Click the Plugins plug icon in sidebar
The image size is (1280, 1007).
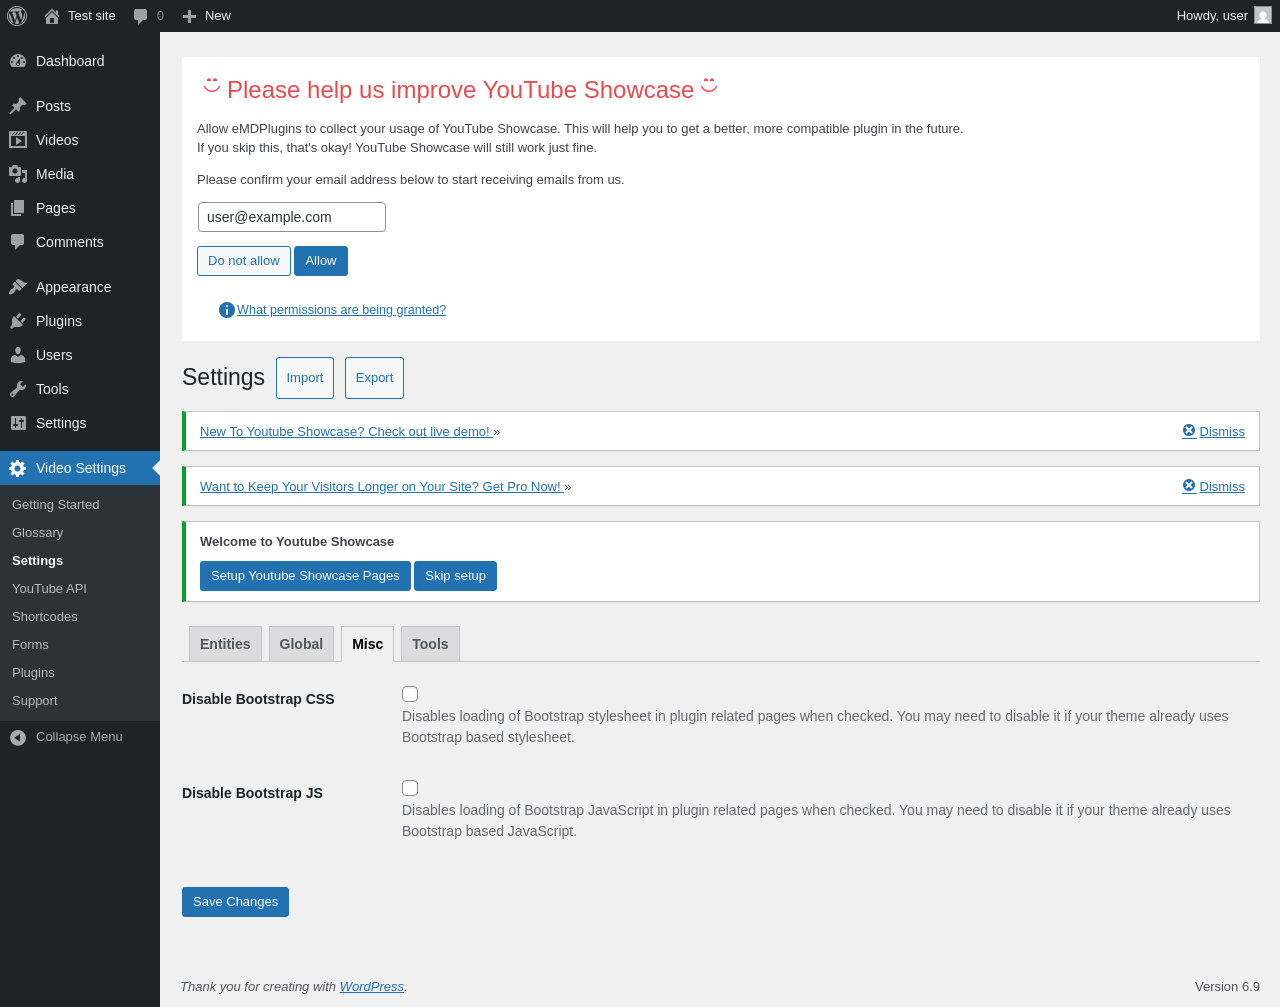[18, 321]
